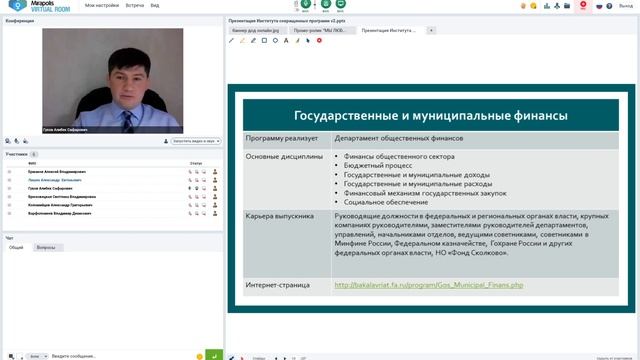The height and width of the screenshot is (360, 640).
Task: Switch to the jpg banner document tab
Action: point(258,31)
